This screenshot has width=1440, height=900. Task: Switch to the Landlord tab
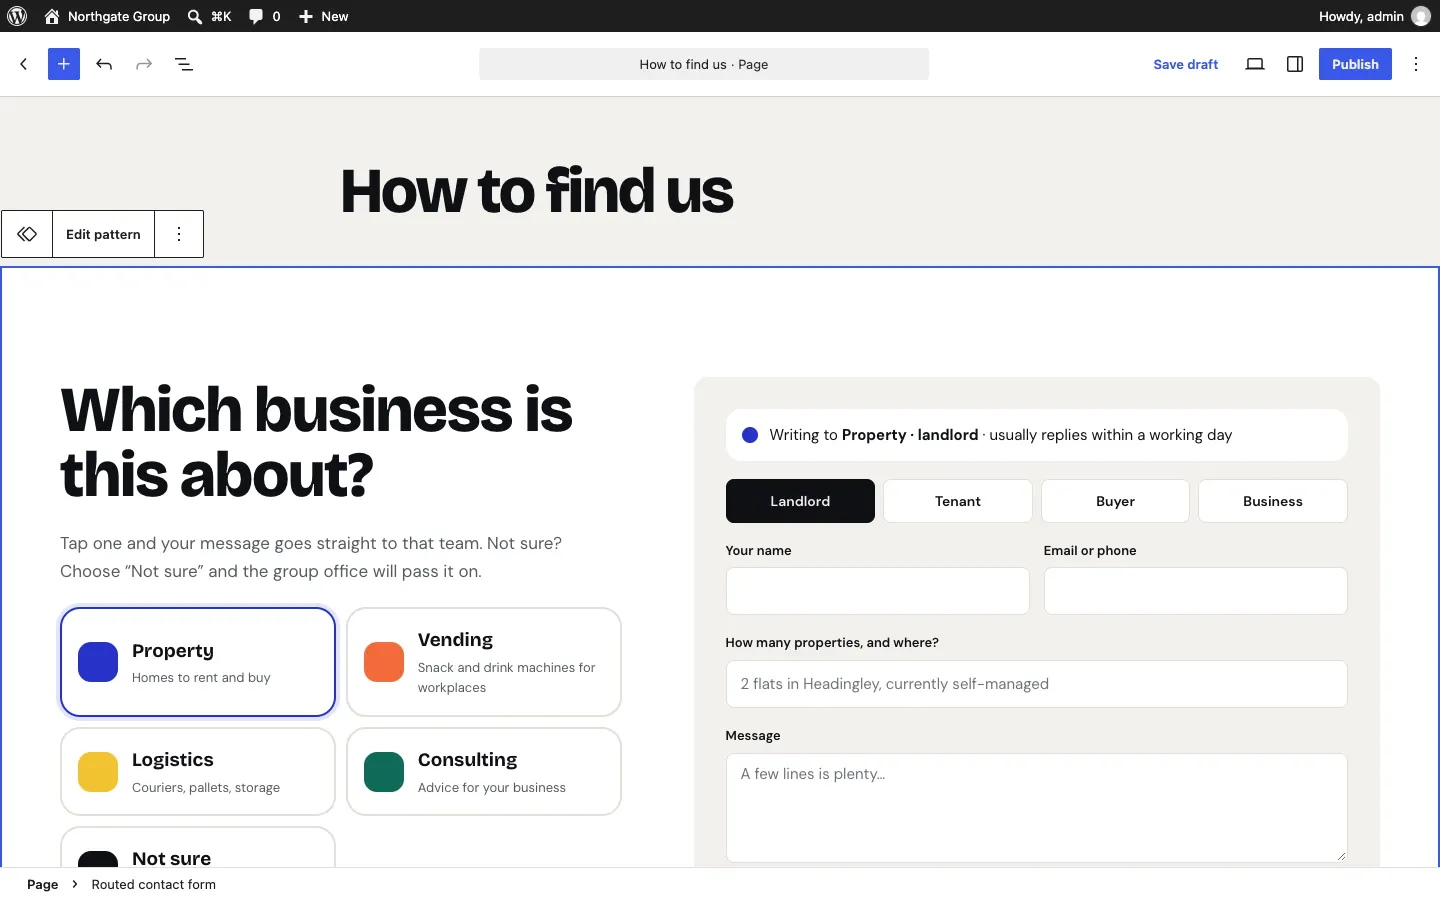pyautogui.click(x=800, y=501)
